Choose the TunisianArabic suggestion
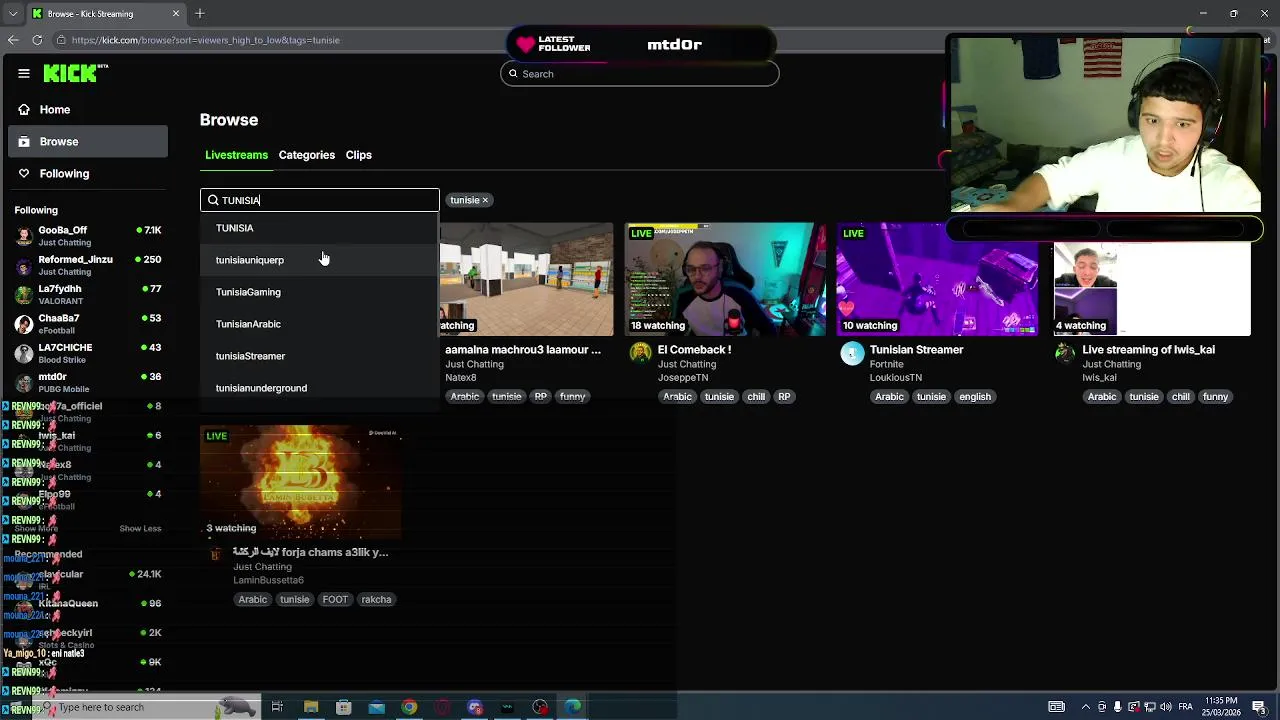 pos(320,324)
